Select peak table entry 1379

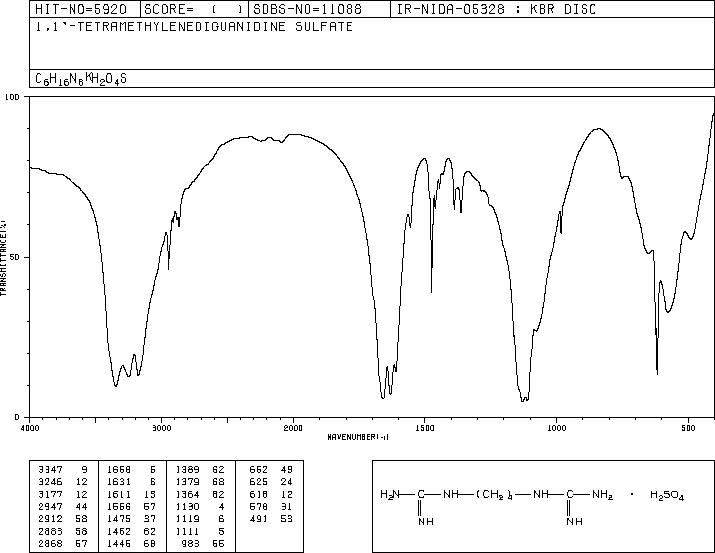(187, 482)
